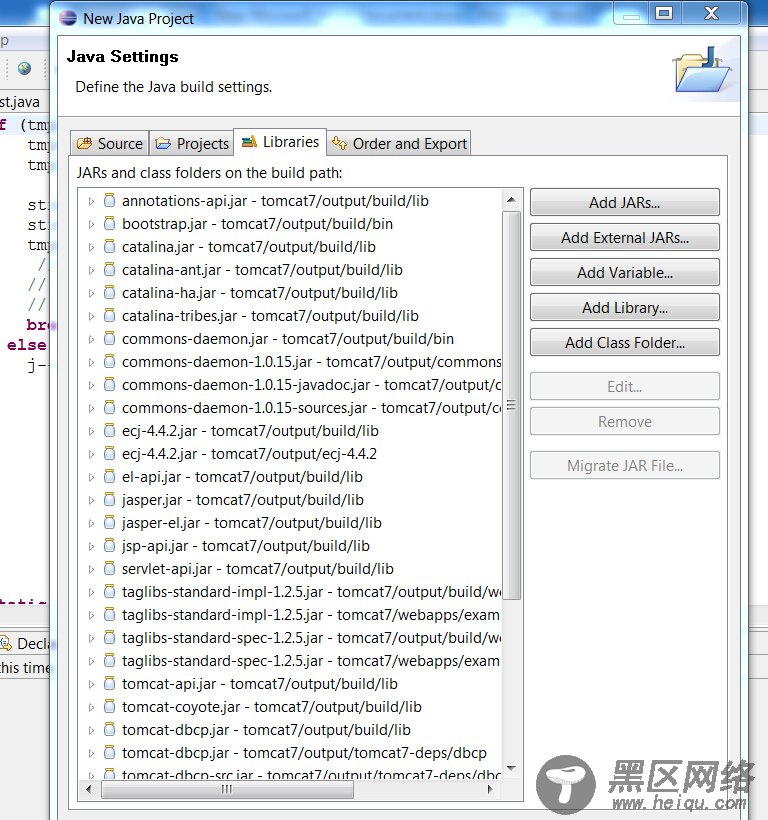Expand tomcat-dbcp.jar in tomcat7-deps/dbcp
The width and height of the screenshot is (768, 820).
[91, 754]
